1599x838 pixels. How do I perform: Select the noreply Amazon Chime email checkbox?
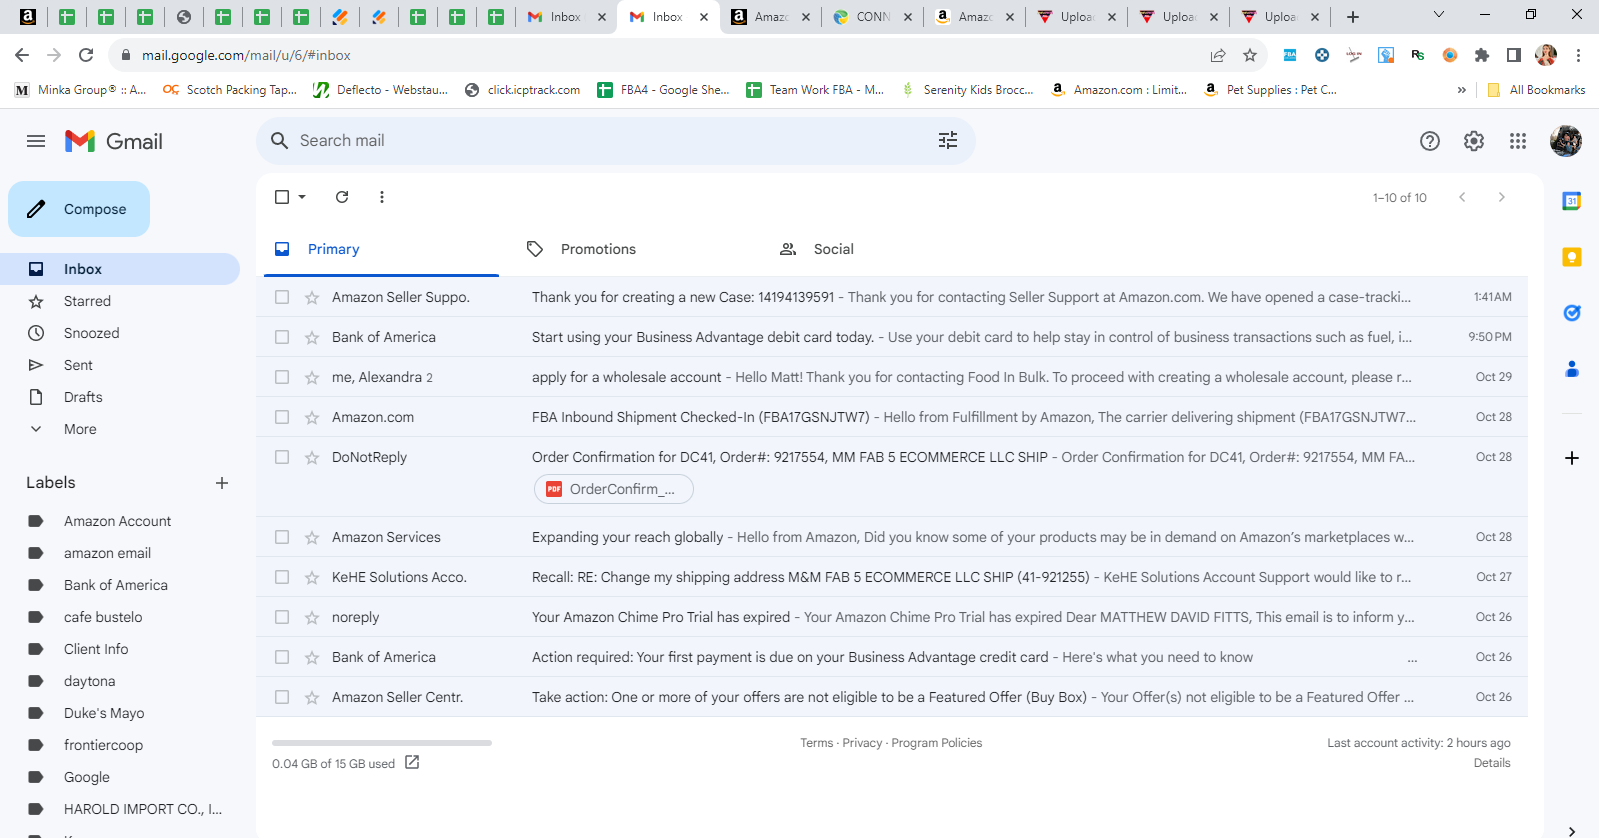(x=282, y=617)
